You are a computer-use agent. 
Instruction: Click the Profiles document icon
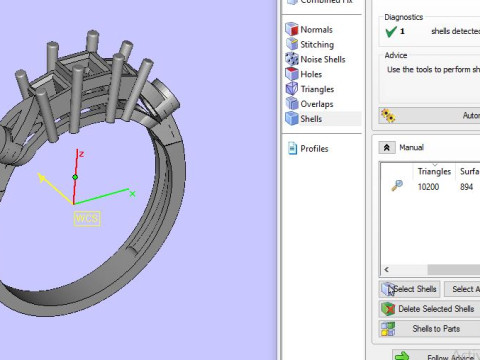tap(292, 148)
